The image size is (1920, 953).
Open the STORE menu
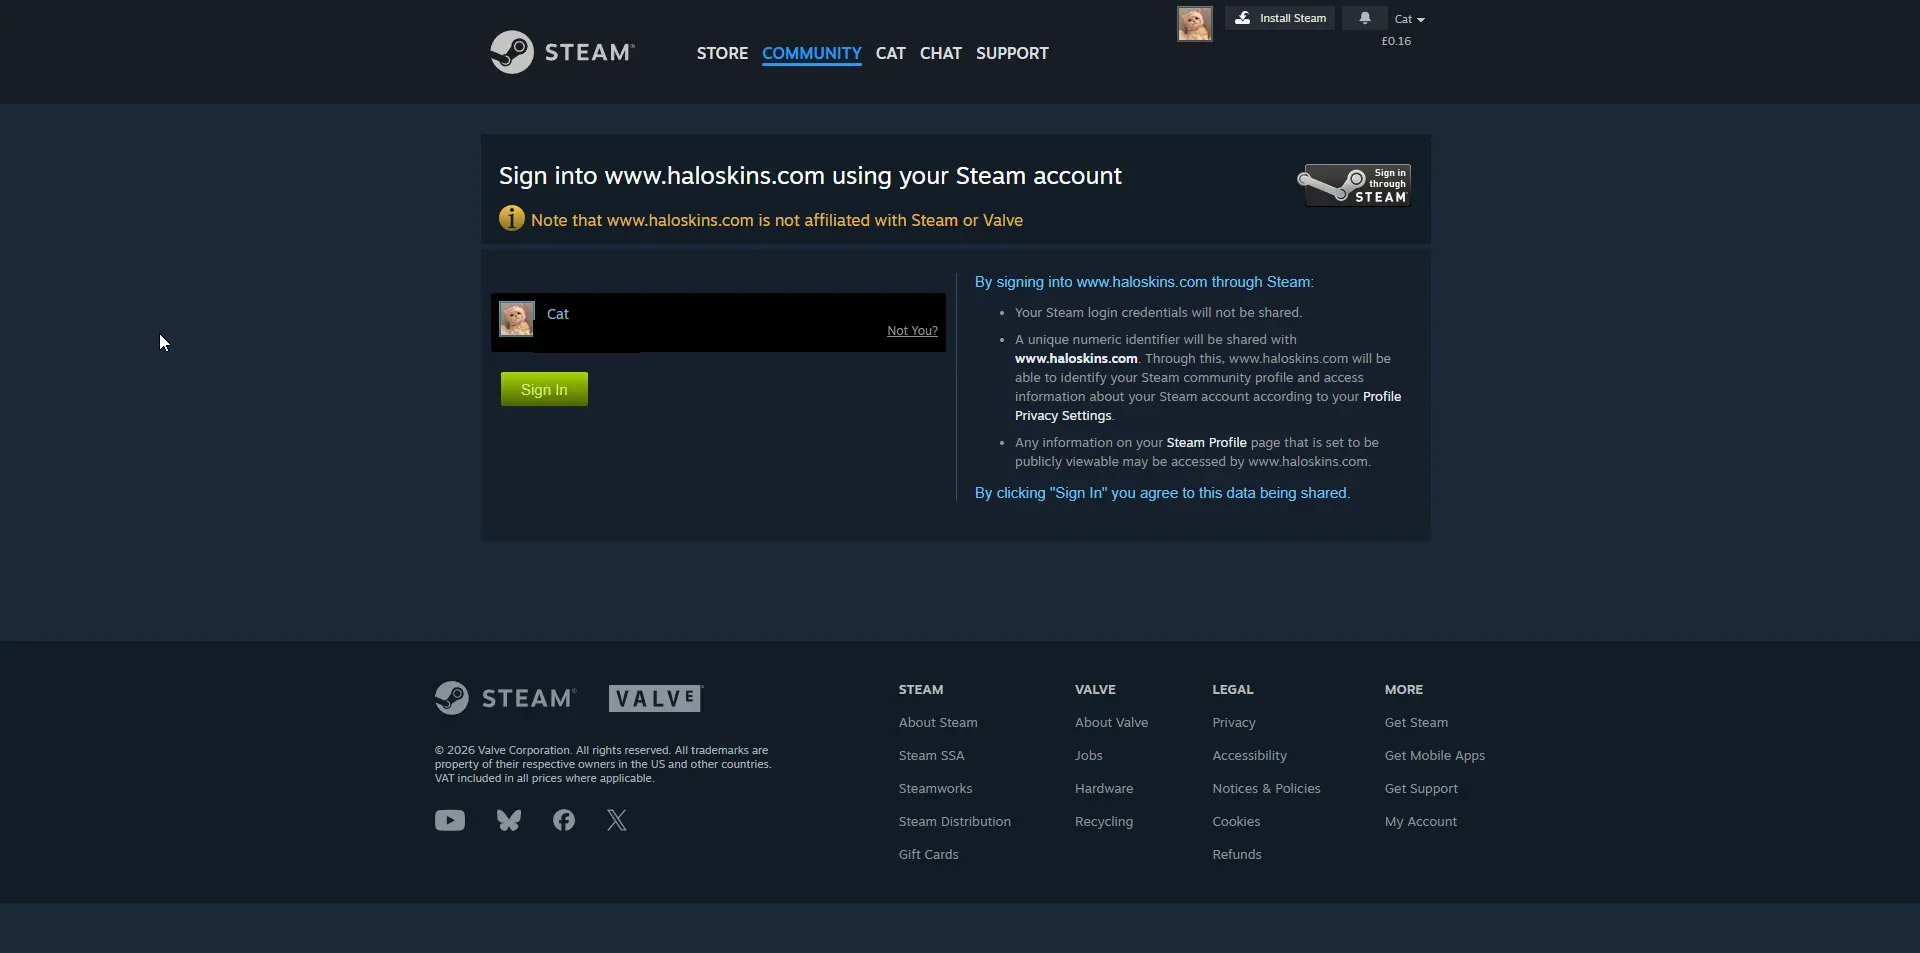click(x=722, y=53)
